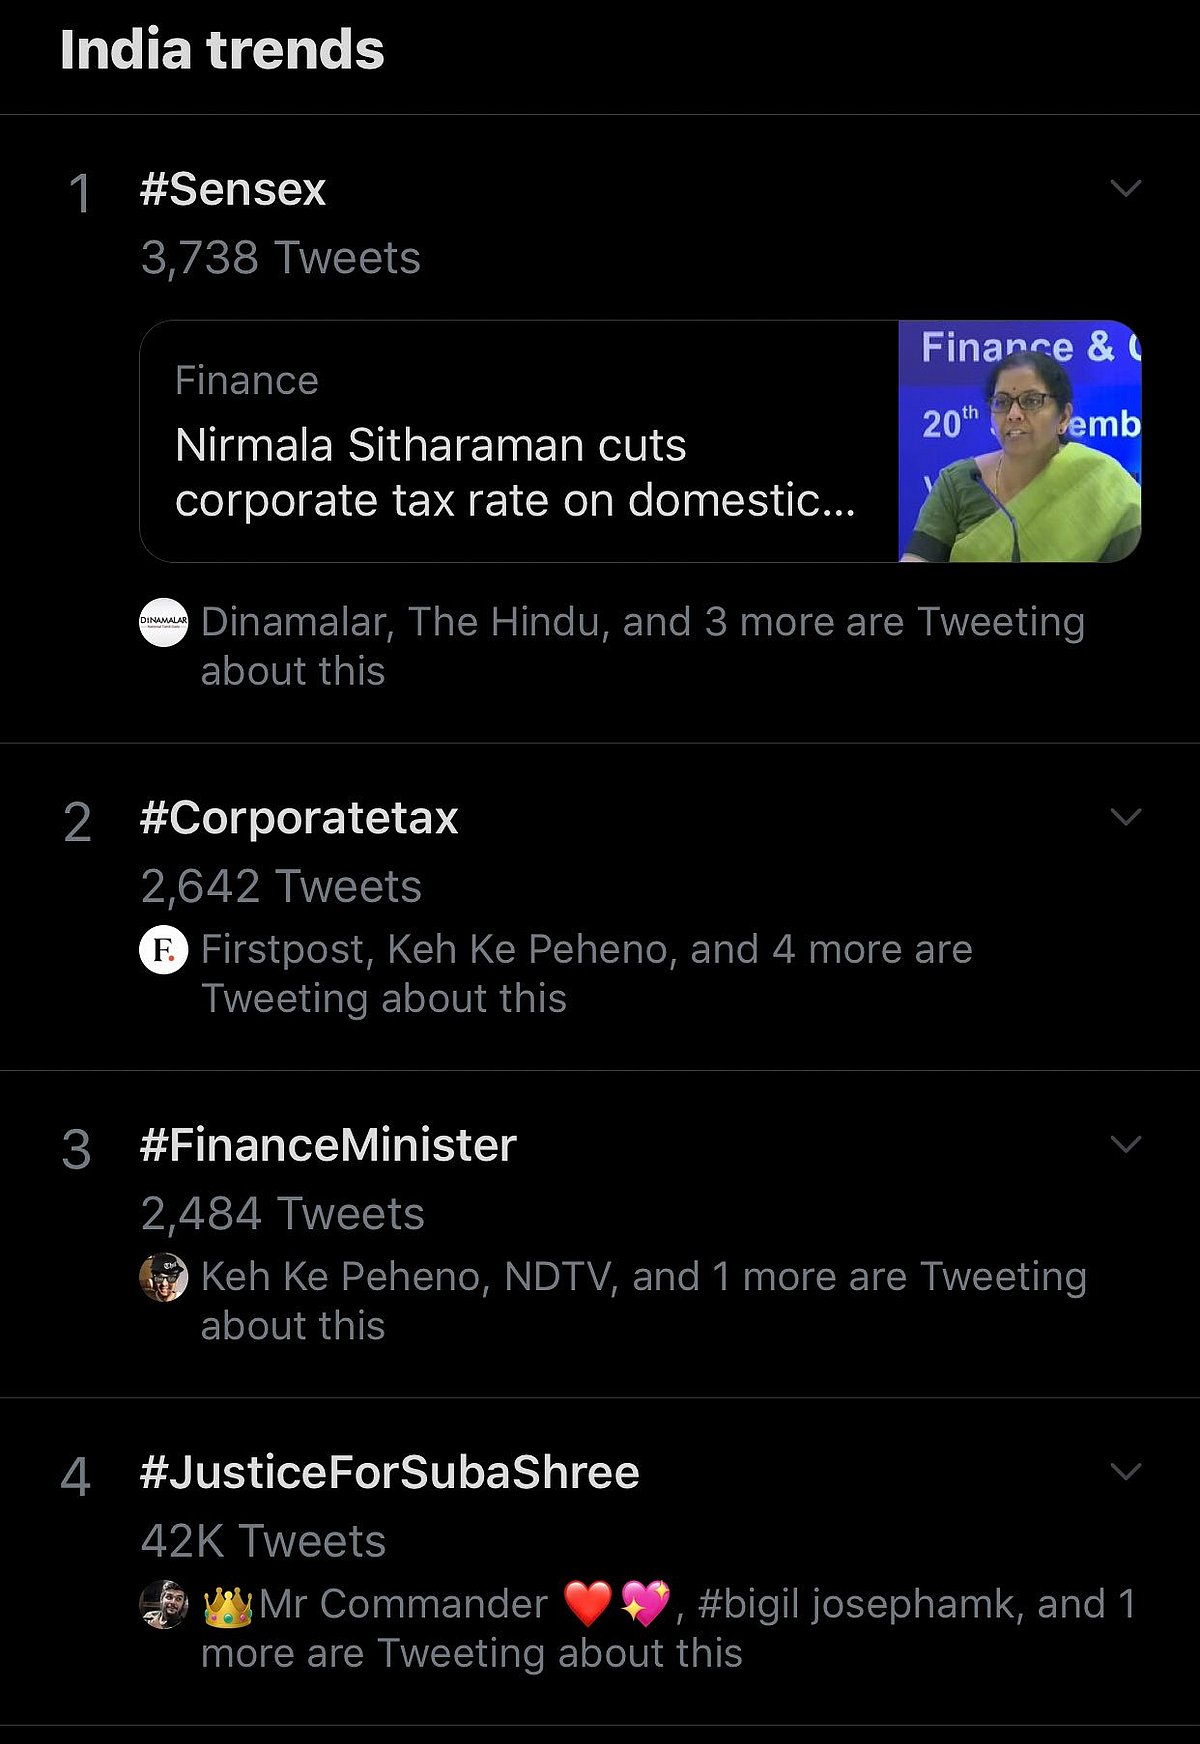1200x1744 pixels.
Task: Open chevron menu for #JusticeForSubaShree
Action: click(1126, 1472)
